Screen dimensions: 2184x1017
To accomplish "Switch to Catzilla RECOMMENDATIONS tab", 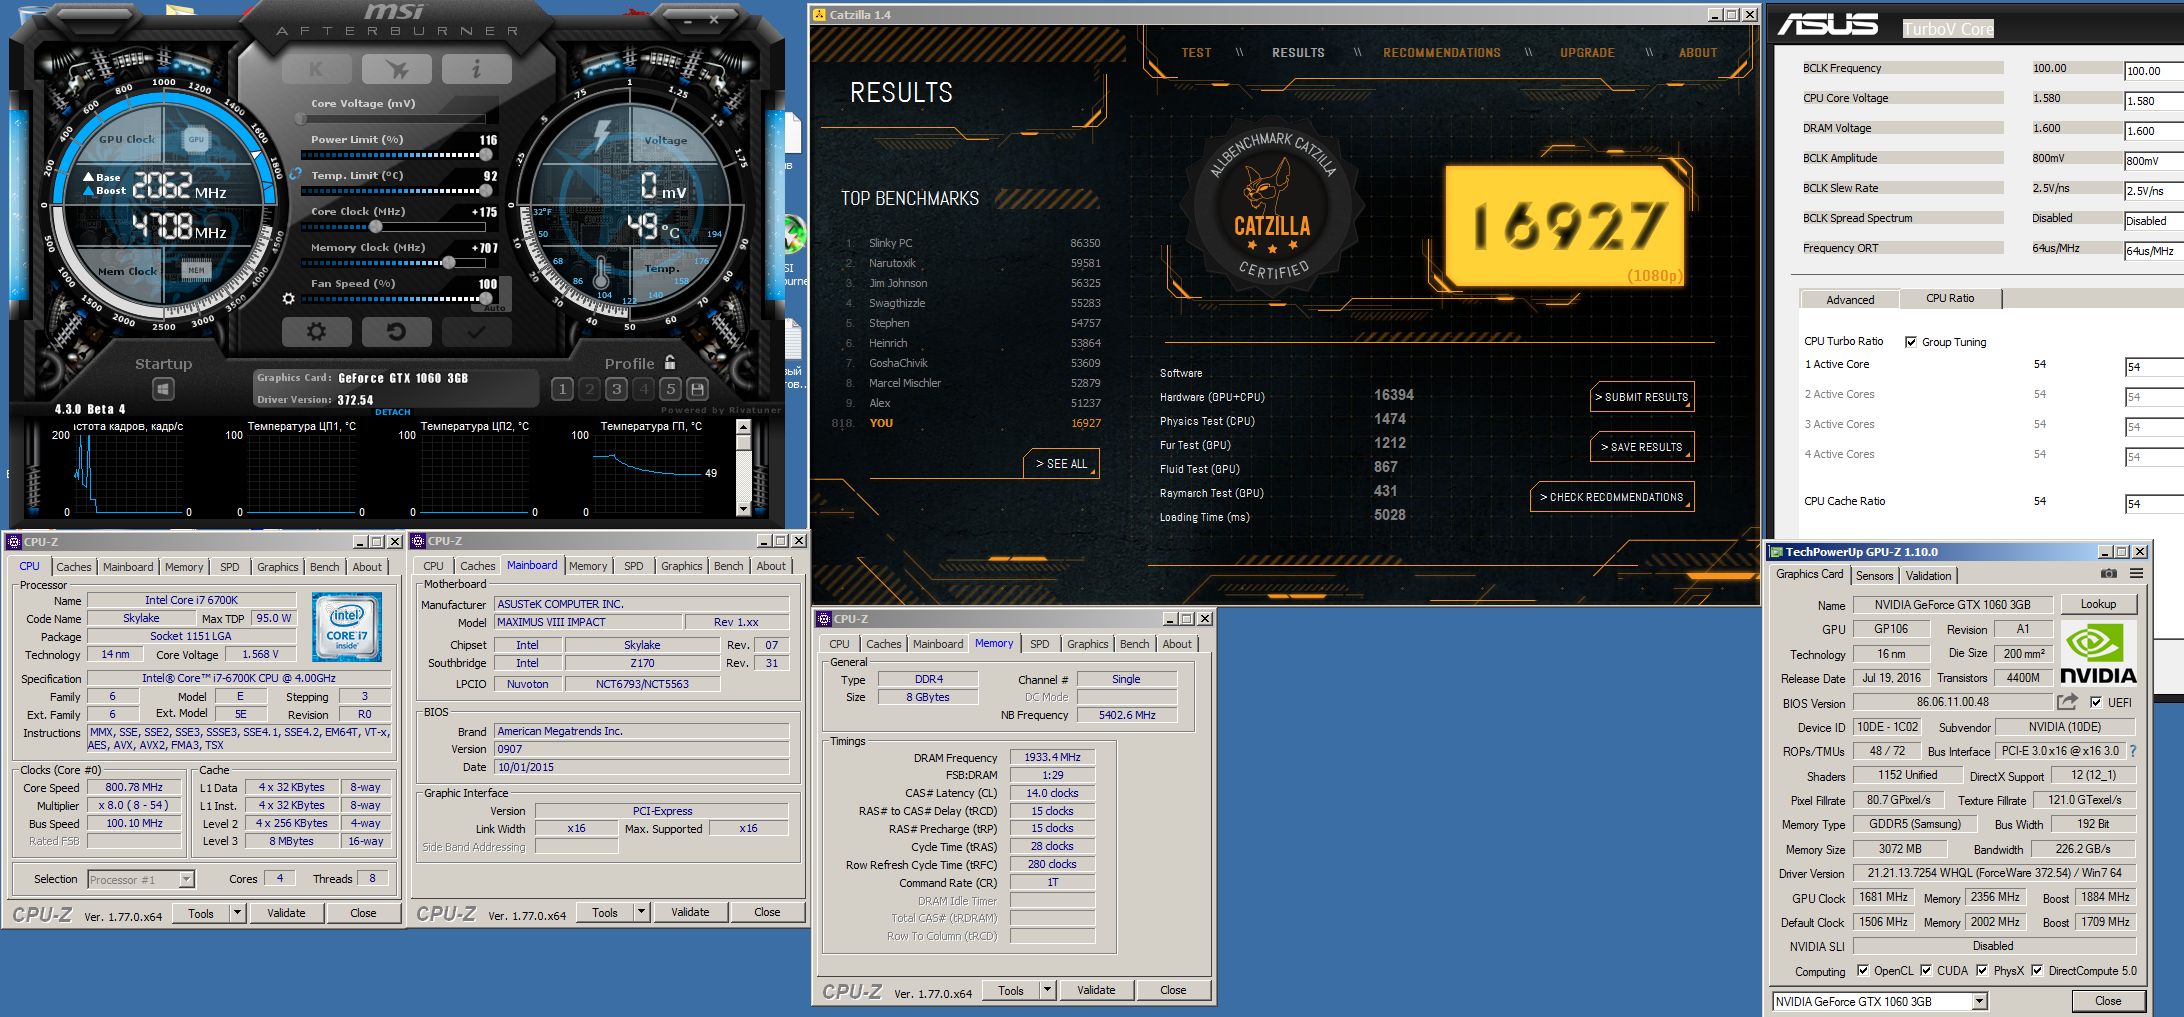I will [x=1442, y=53].
